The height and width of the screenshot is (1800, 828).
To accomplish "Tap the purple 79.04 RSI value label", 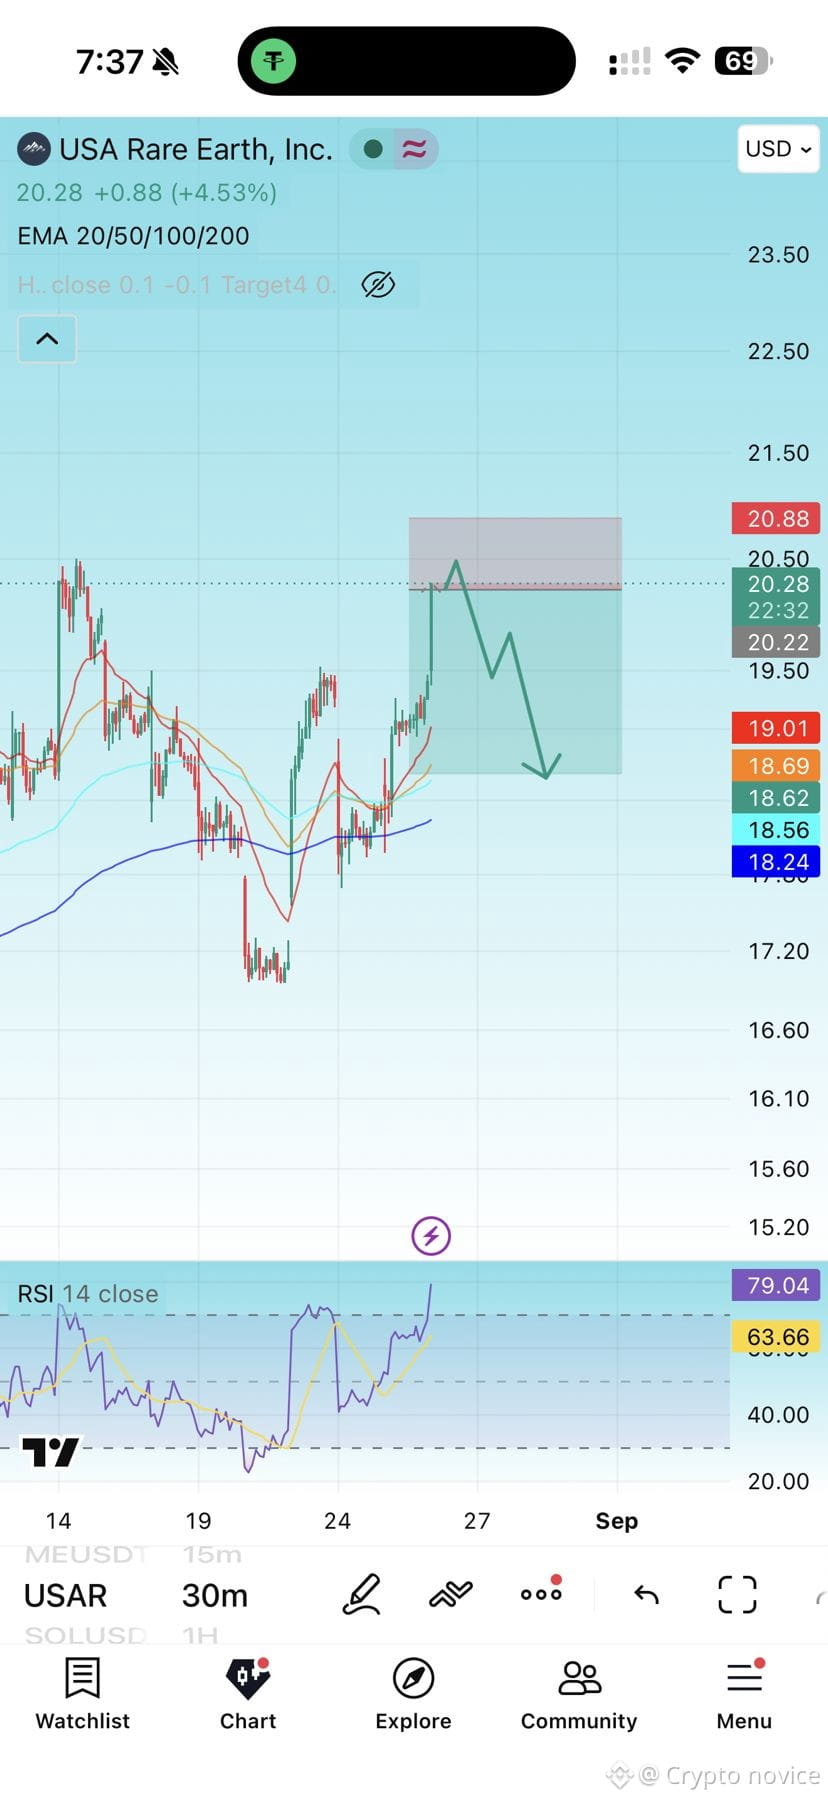I will [777, 1285].
